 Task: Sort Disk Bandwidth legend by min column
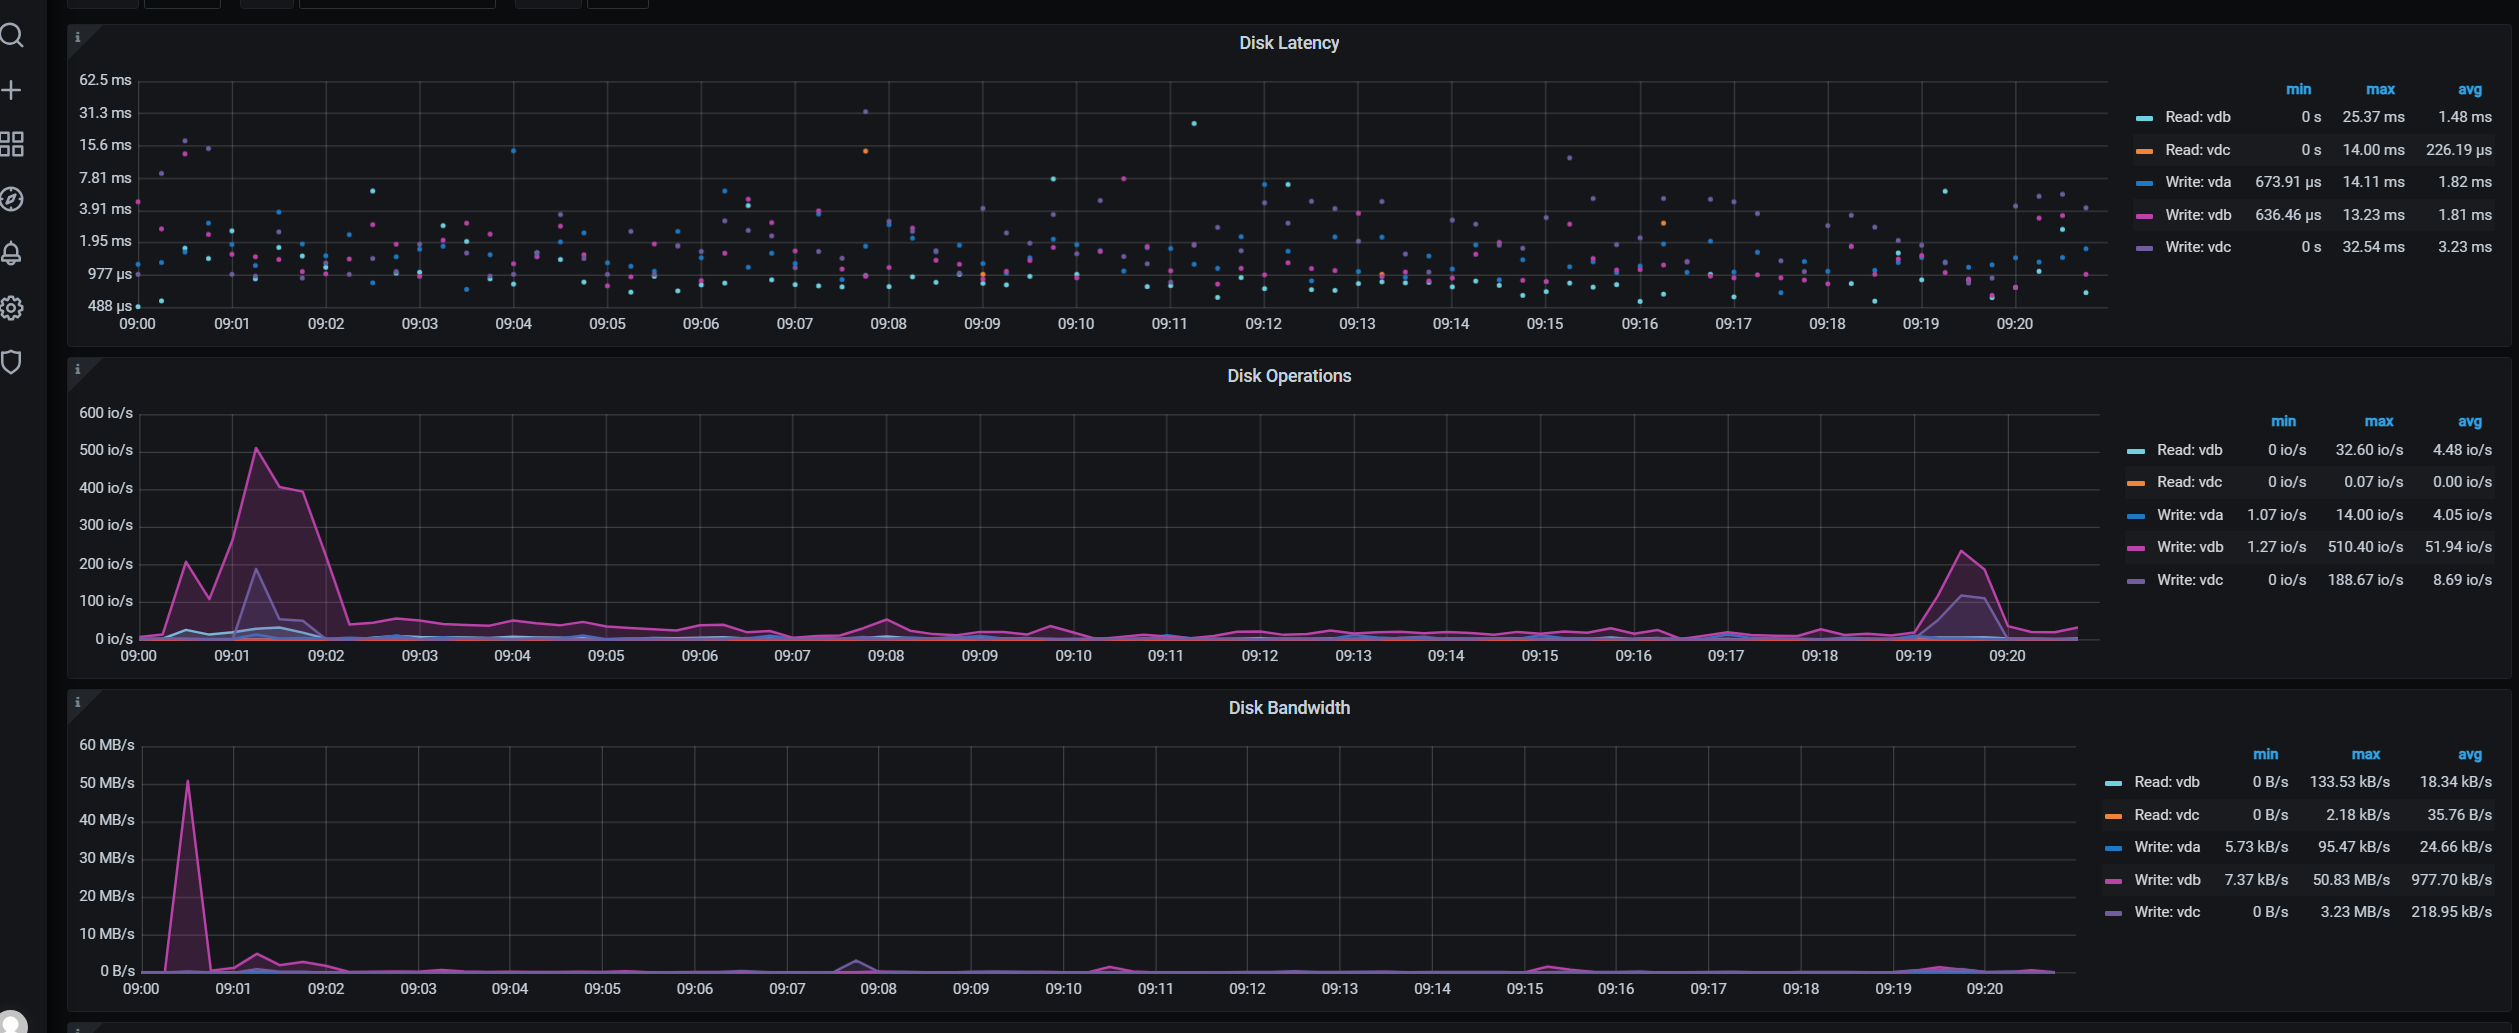click(x=2265, y=754)
